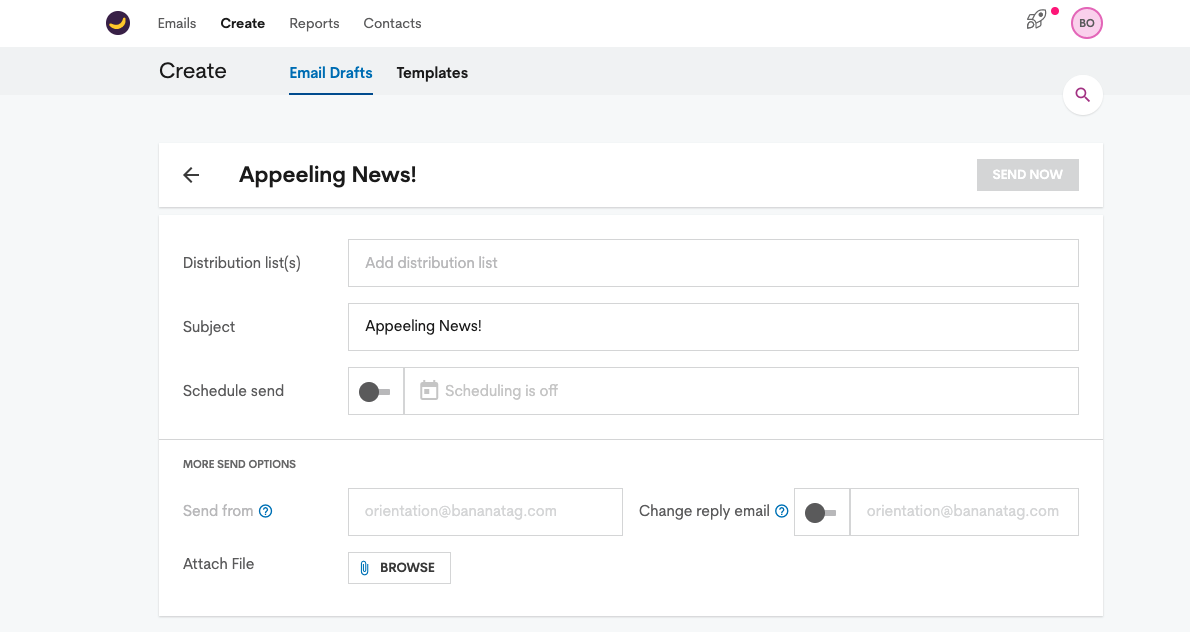The image size is (1190, 632).
Task: Click the Attach File label
Action: pyautogui.click(x=219, y=564)
